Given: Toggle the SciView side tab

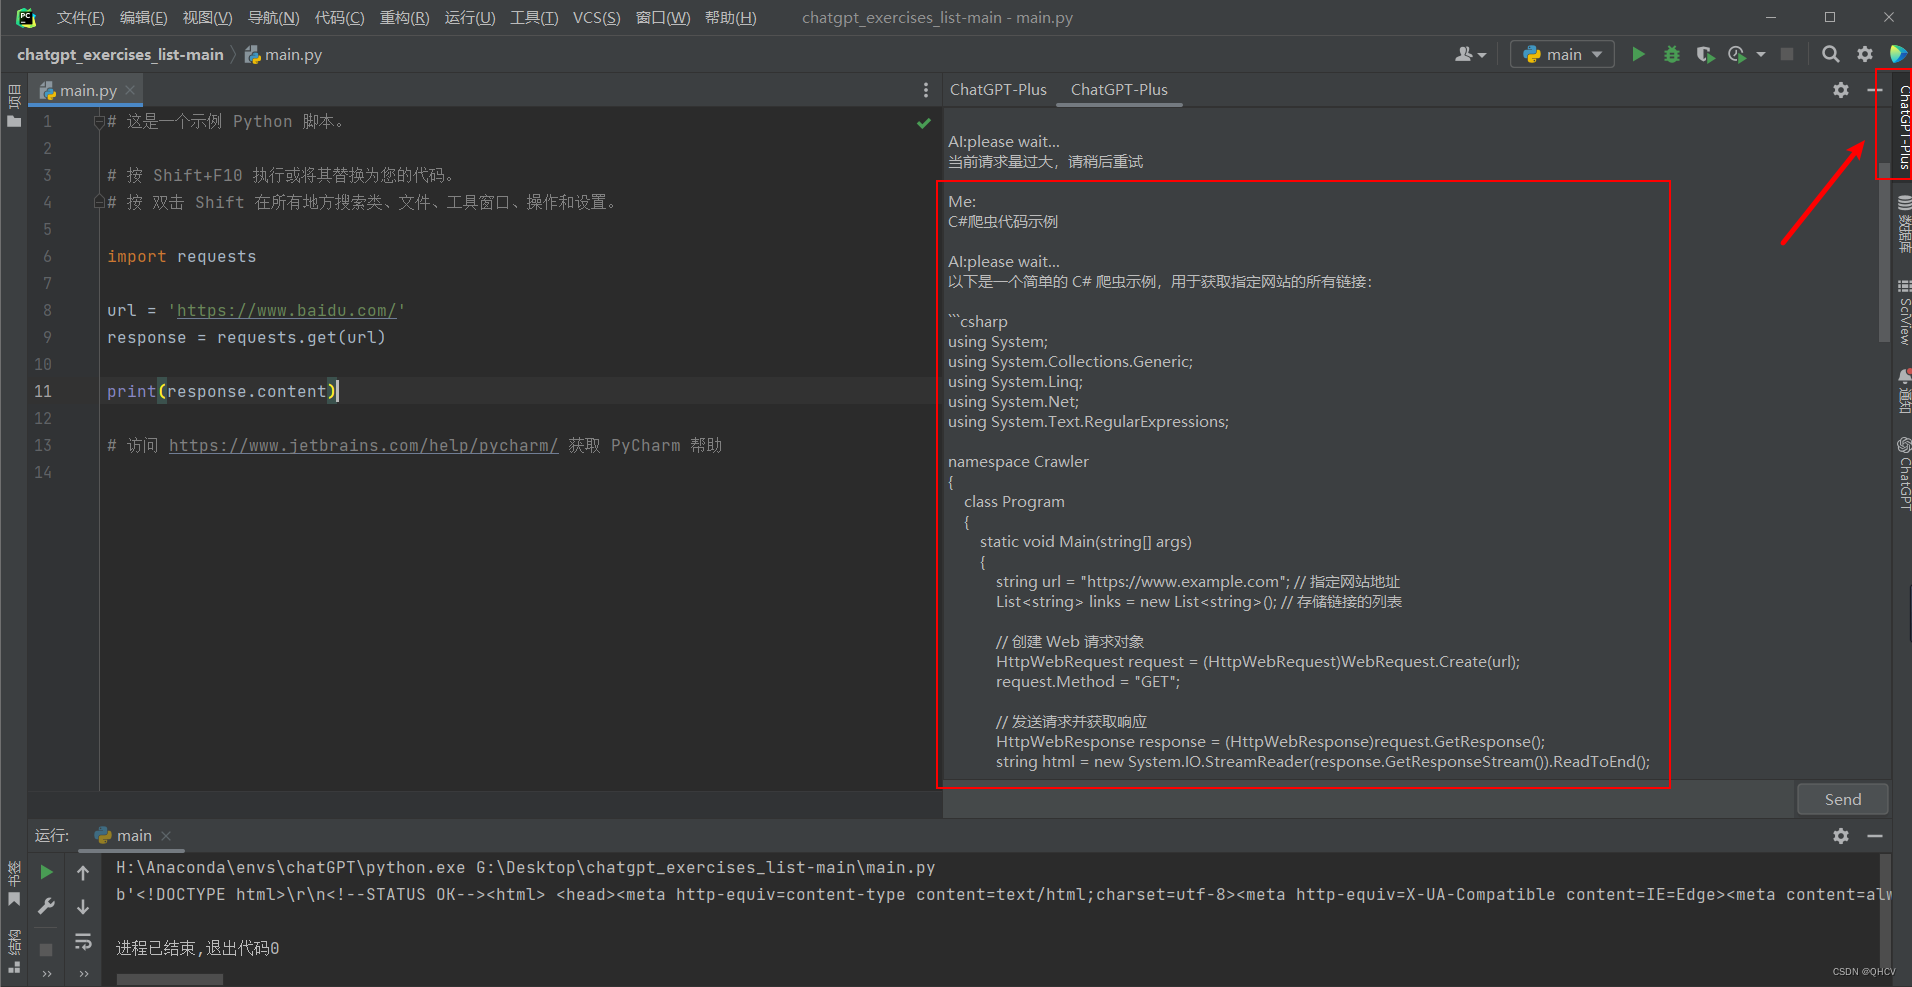Looking at the screenshot, I should point(1903,312).
